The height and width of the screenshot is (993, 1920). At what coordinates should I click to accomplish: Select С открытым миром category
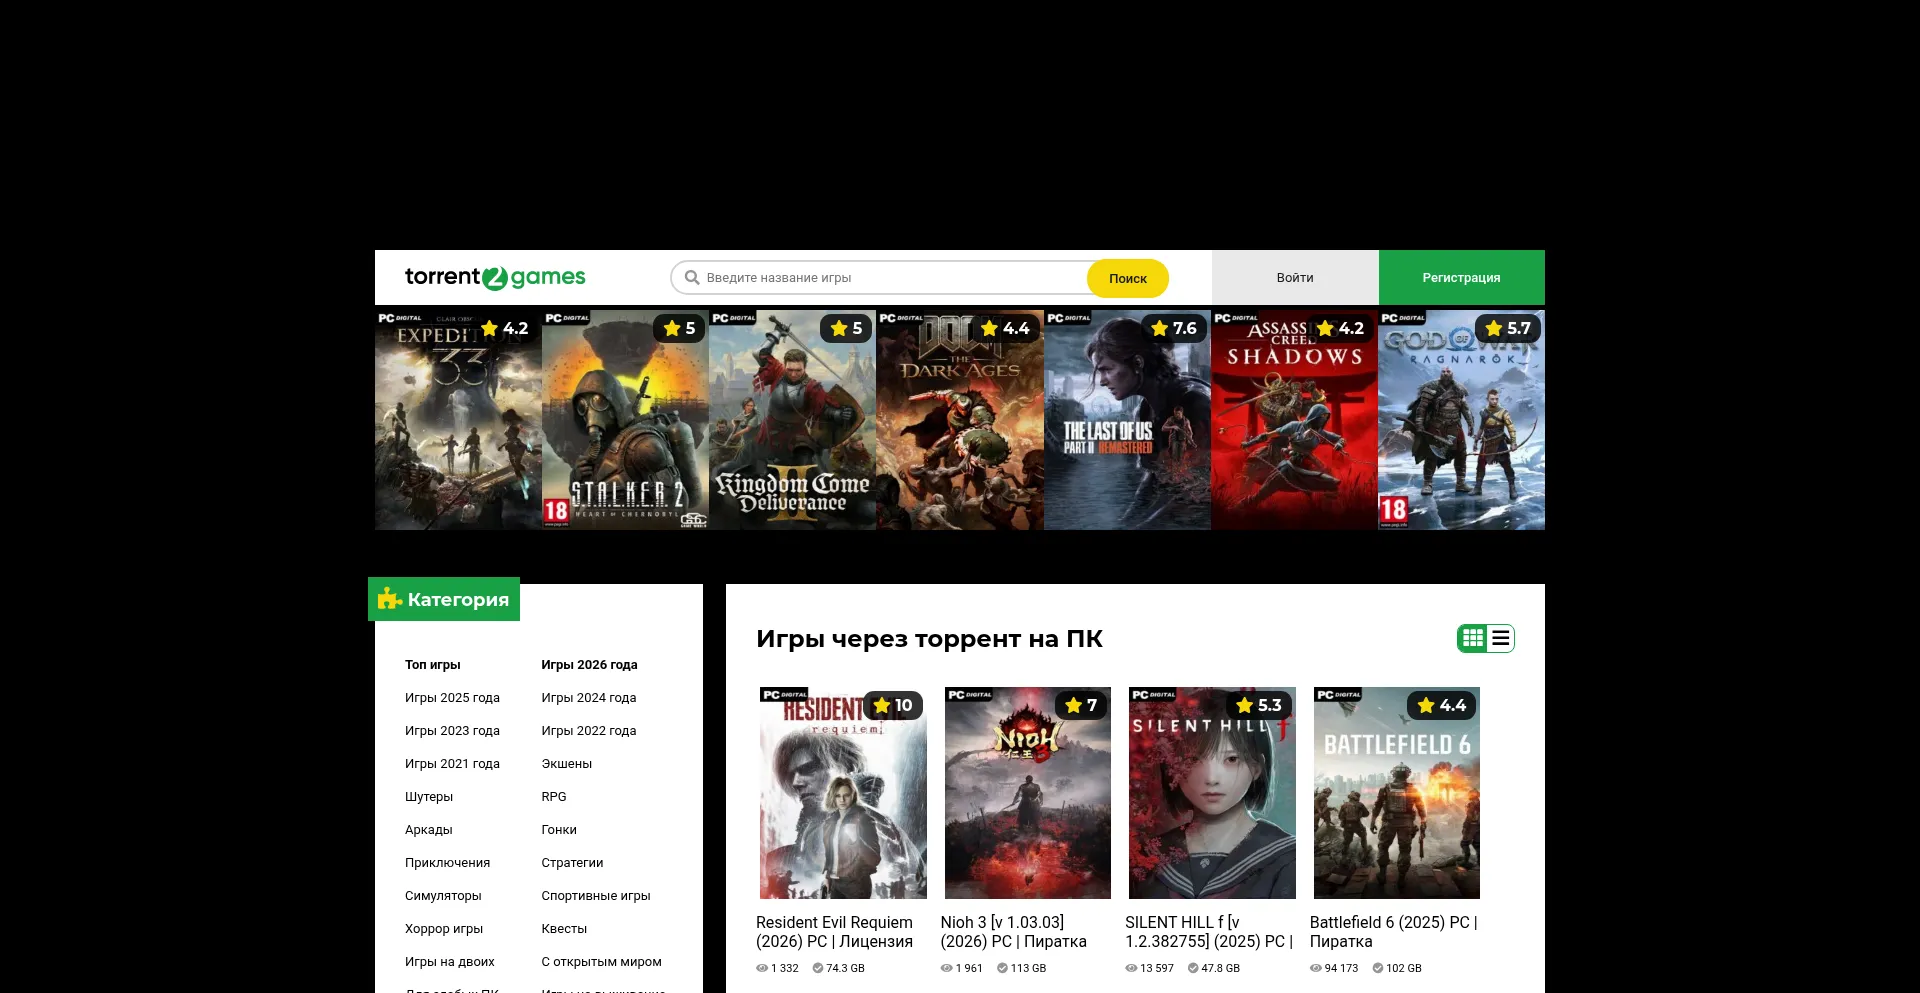coord(601,962)
